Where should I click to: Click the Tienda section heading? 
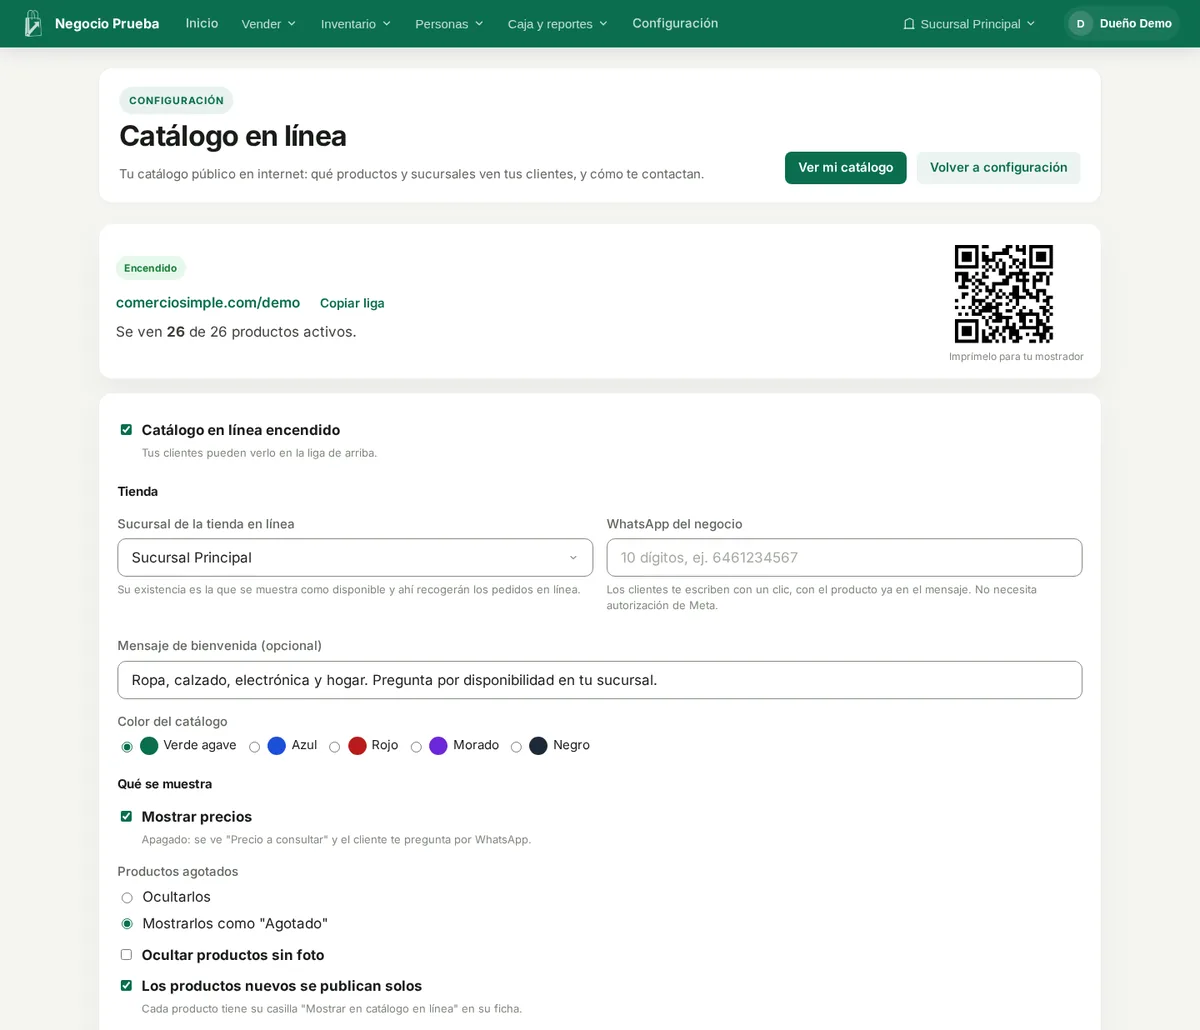point(138,492)
